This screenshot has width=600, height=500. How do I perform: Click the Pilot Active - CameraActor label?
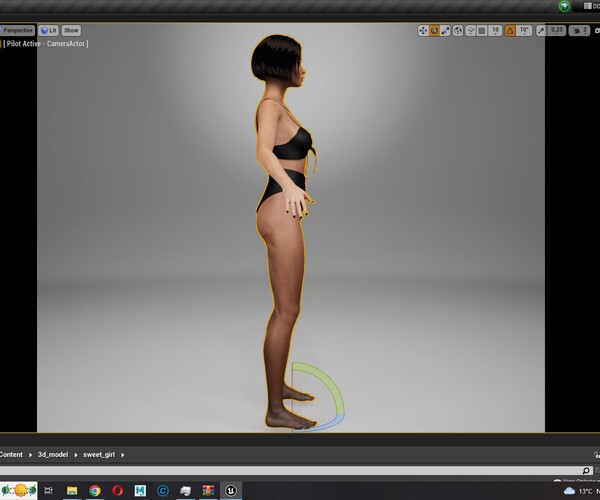tap(46, 44)
